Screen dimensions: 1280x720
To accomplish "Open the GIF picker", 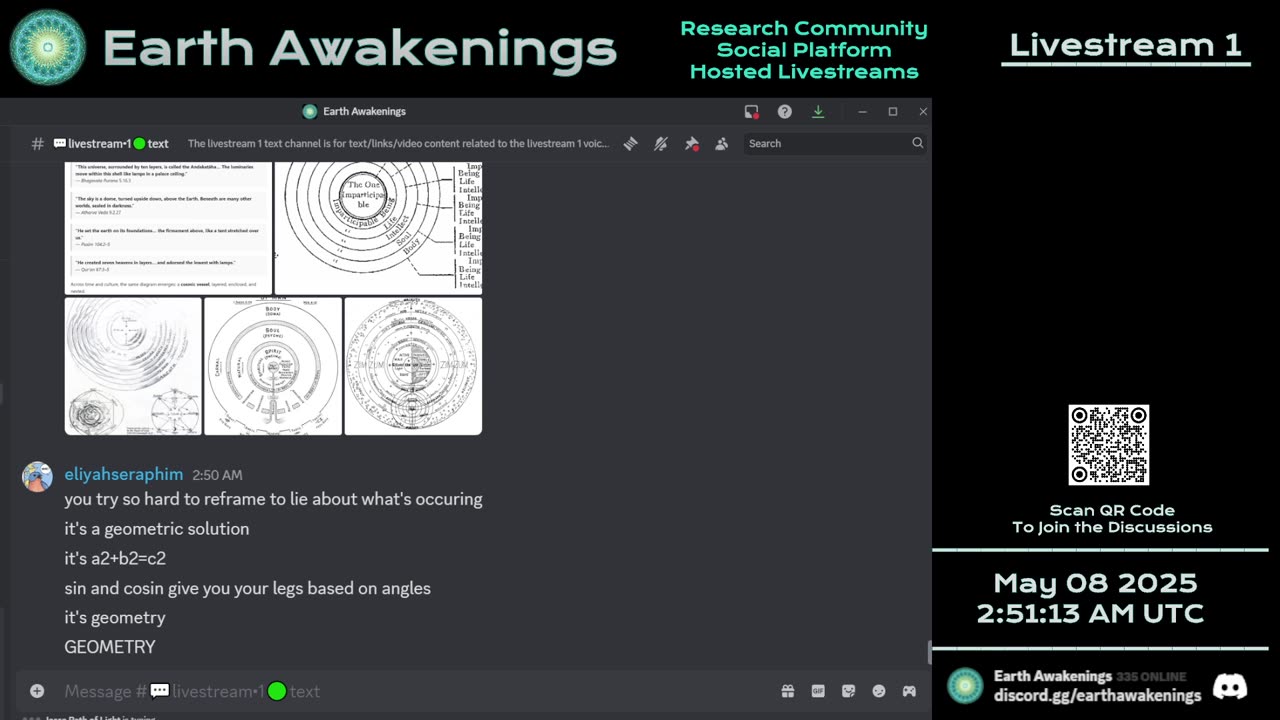I will tap(818, 691).
